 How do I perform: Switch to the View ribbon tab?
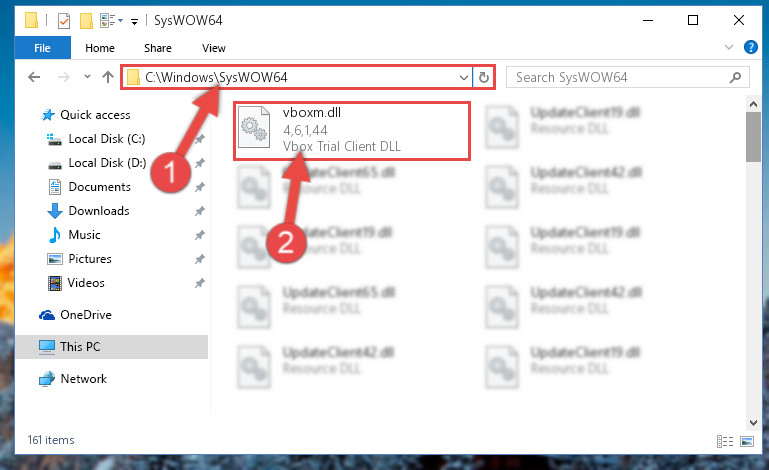pos(214,48)
